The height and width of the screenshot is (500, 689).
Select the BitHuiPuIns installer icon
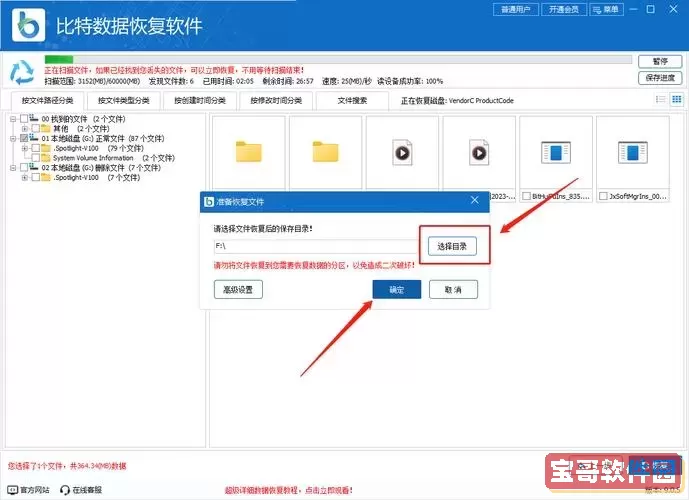click(556, 152)
